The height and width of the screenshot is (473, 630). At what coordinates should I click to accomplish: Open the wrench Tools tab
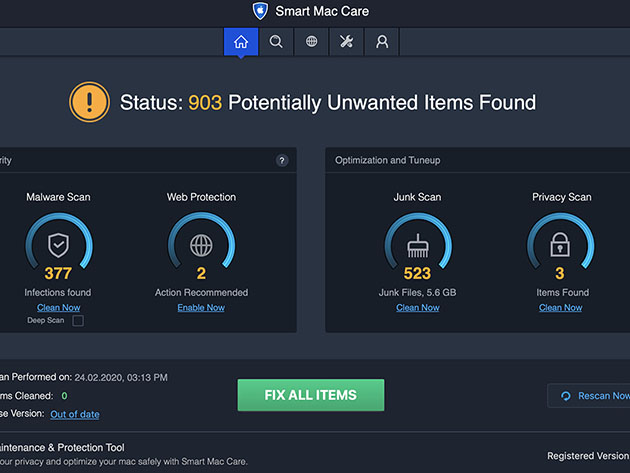pos(347,42)
